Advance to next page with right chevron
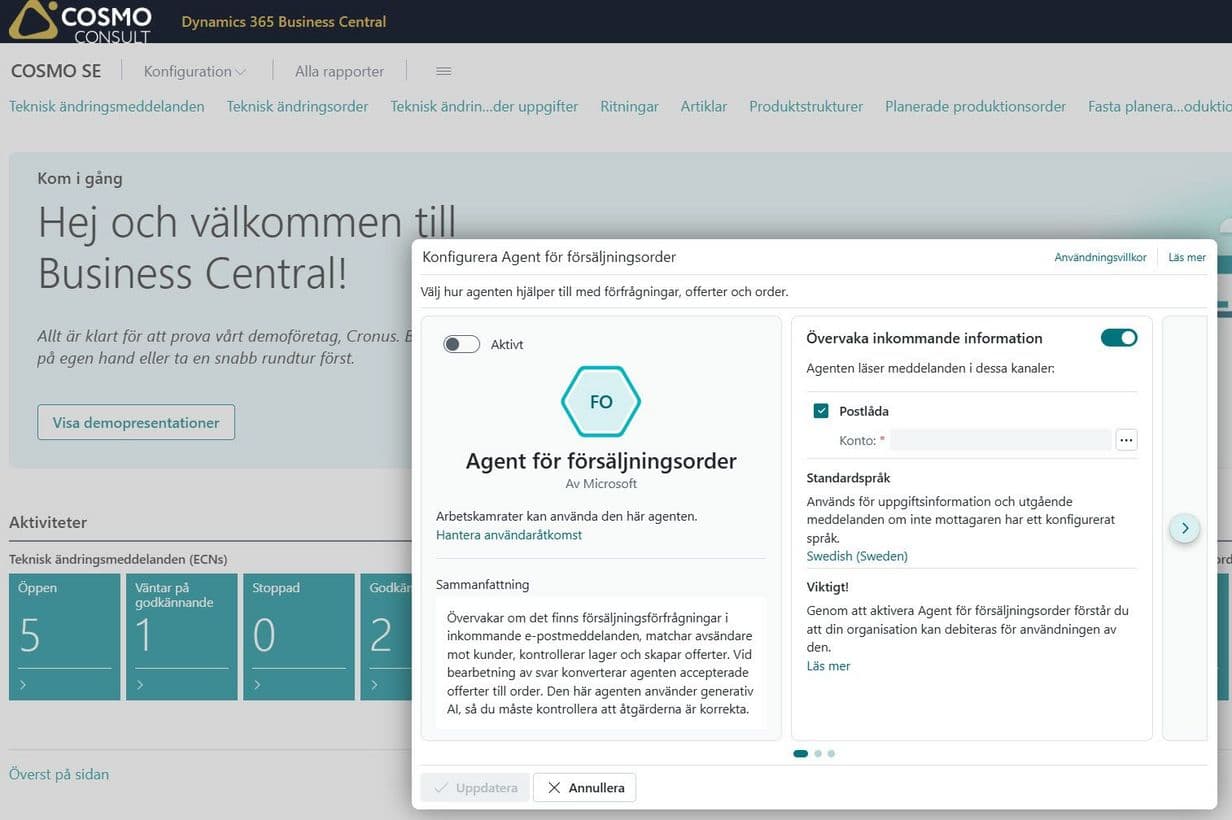 [1184, 527]
